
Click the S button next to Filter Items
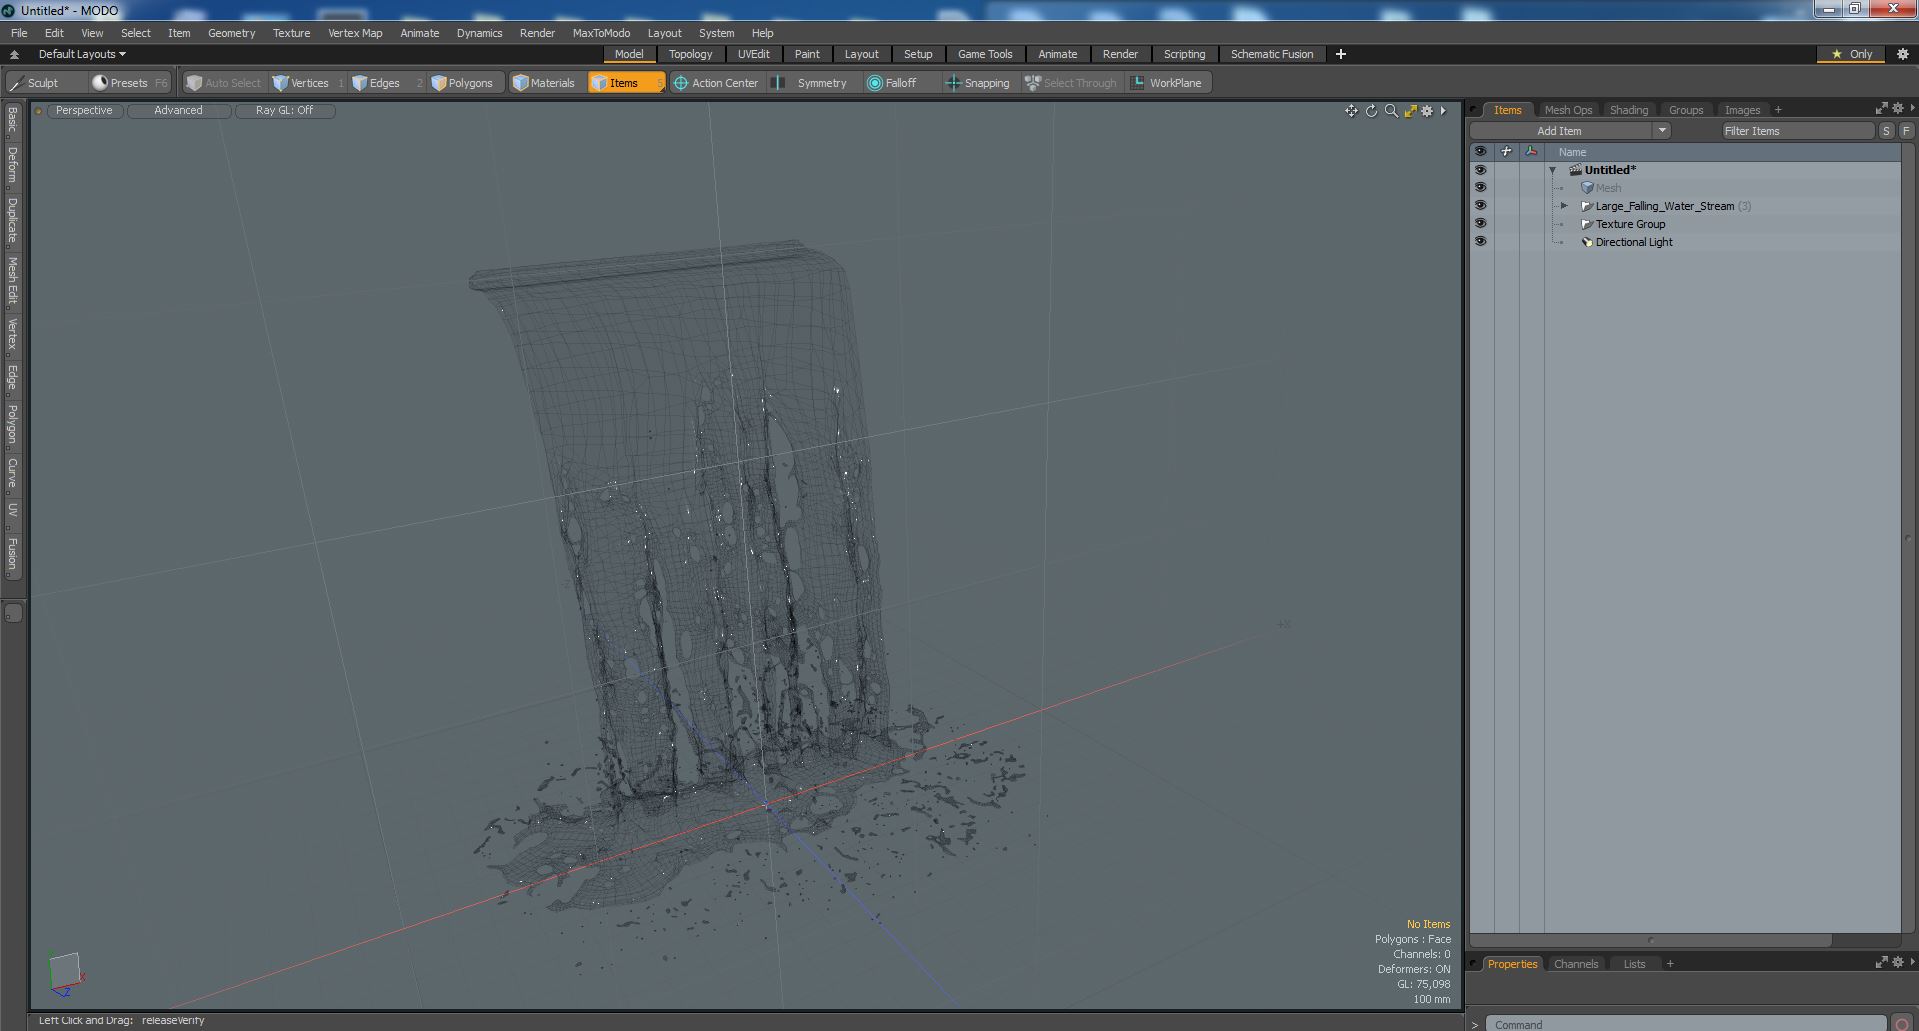pyautogui.click(x=1886, y=131)
